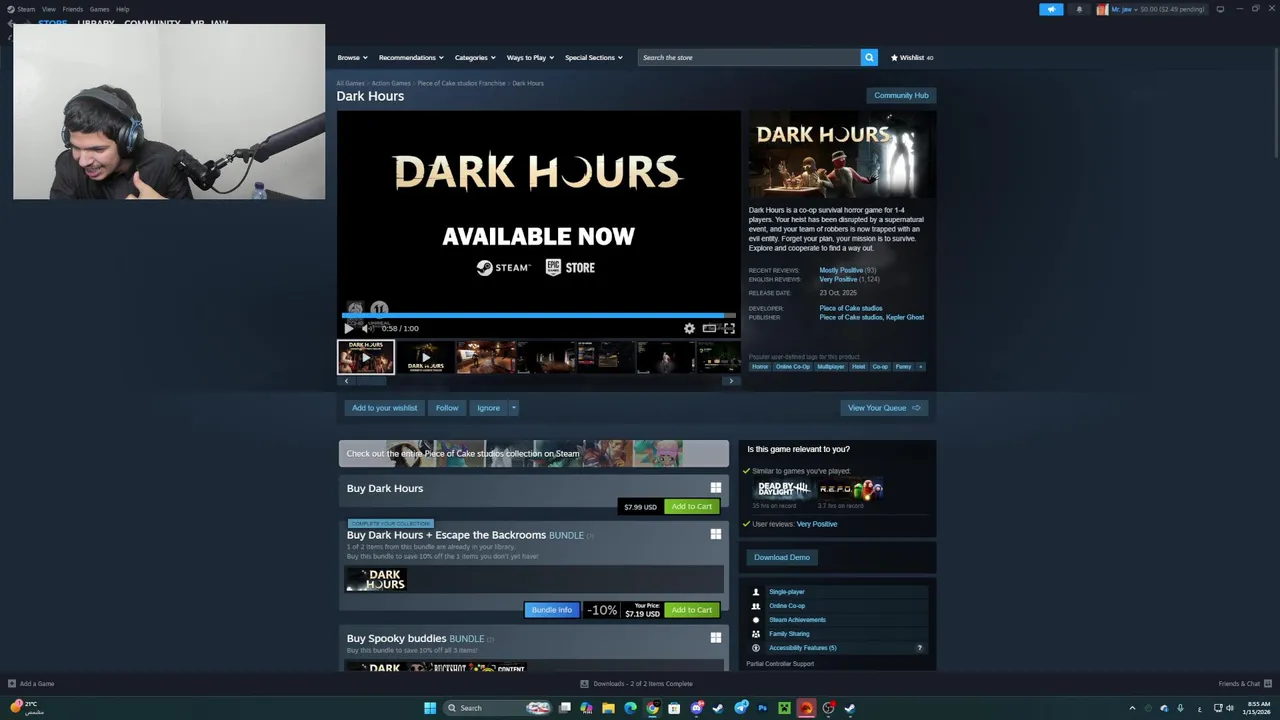Open the Special Sections dropdown
Image resolution: width=1280 pixels, height=720 pixels.
(593, 57)
